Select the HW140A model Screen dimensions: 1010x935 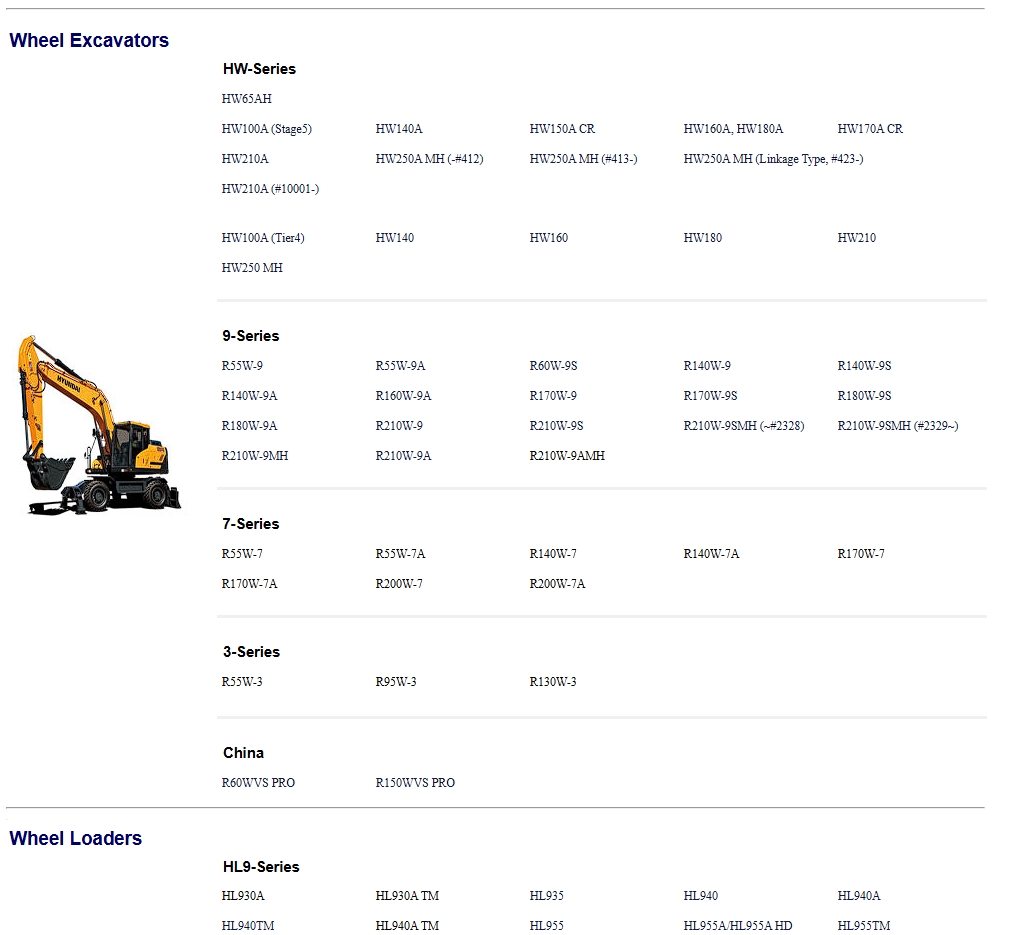click(x=399, y=129)
